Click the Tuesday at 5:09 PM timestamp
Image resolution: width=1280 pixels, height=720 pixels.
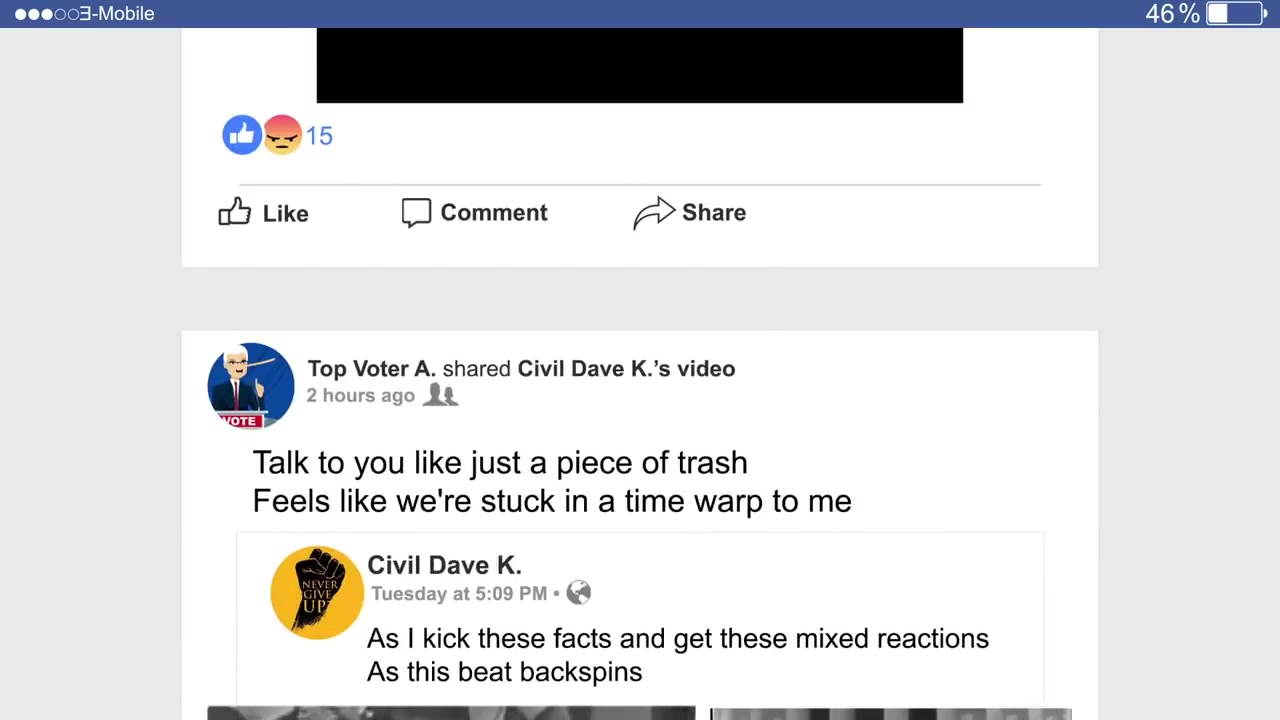(459, 594)
